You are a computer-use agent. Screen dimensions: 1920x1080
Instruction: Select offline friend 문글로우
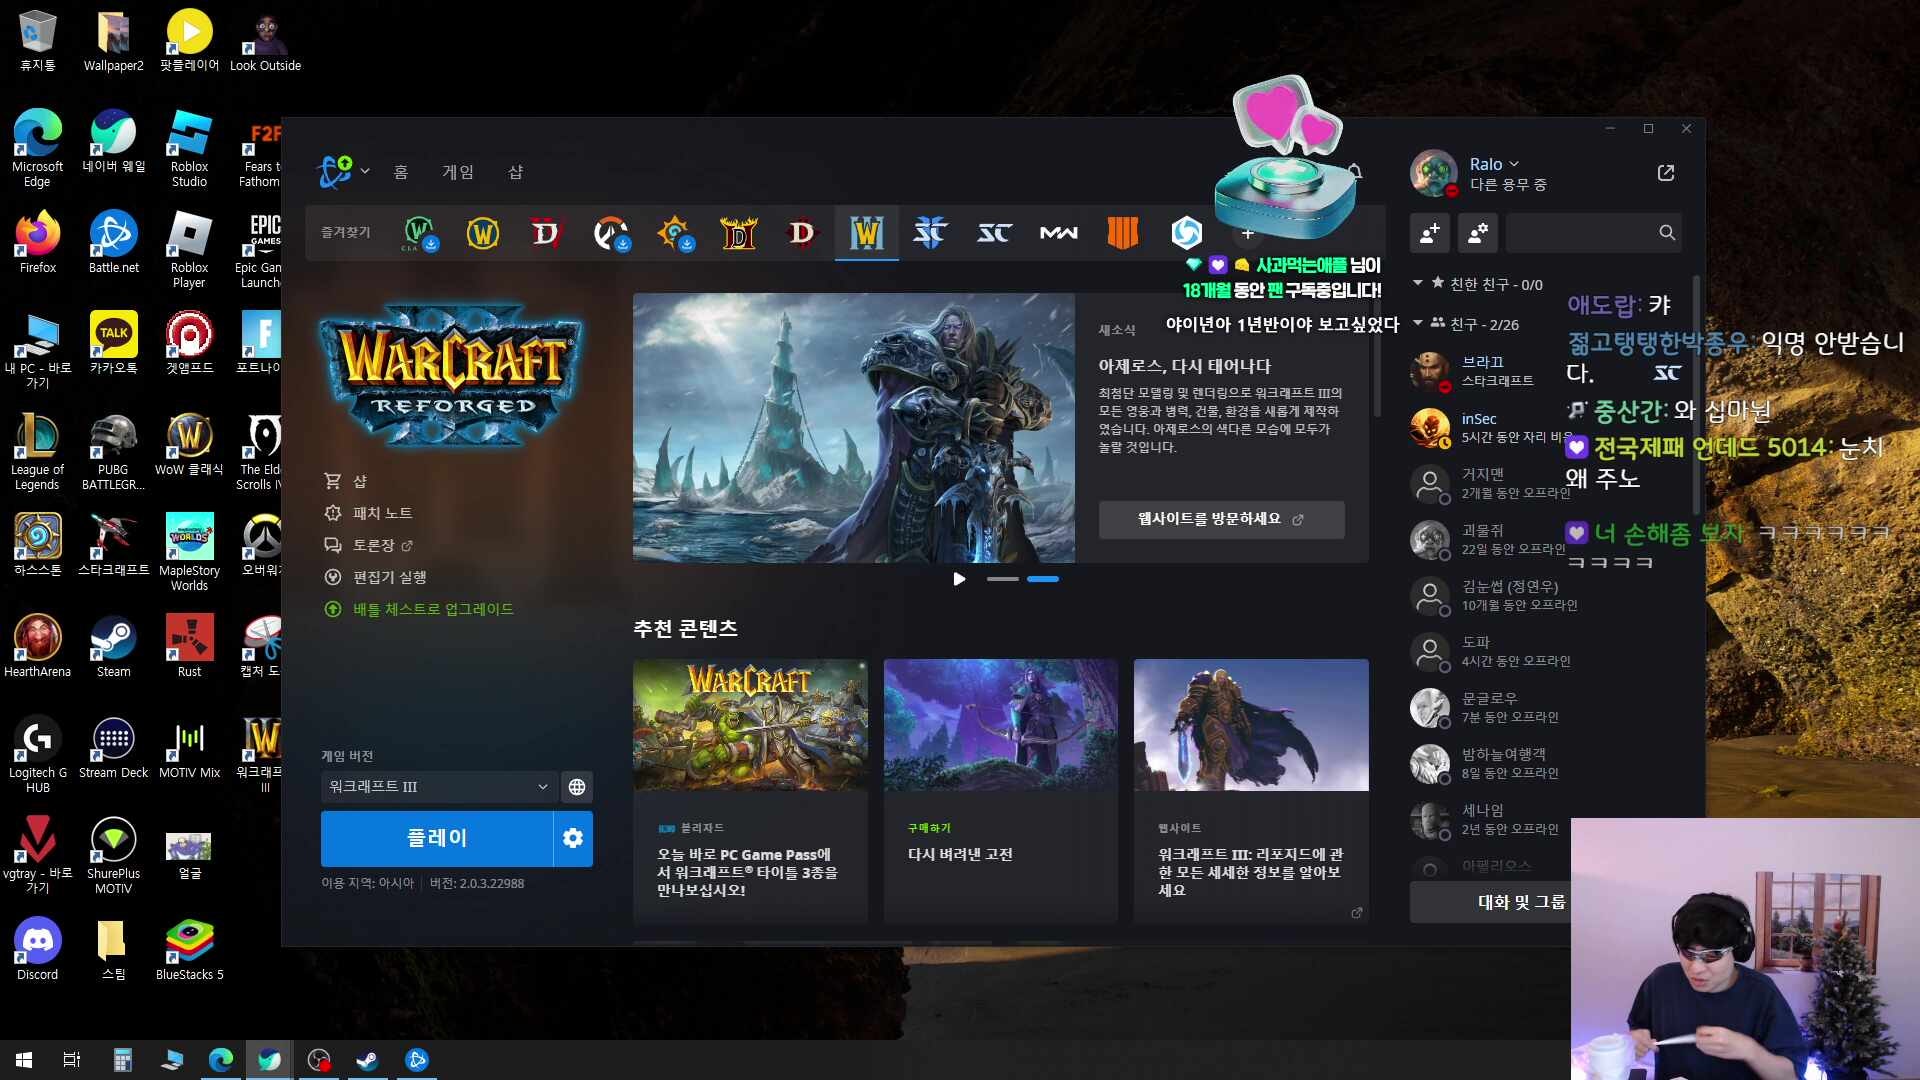[1488, 708]
